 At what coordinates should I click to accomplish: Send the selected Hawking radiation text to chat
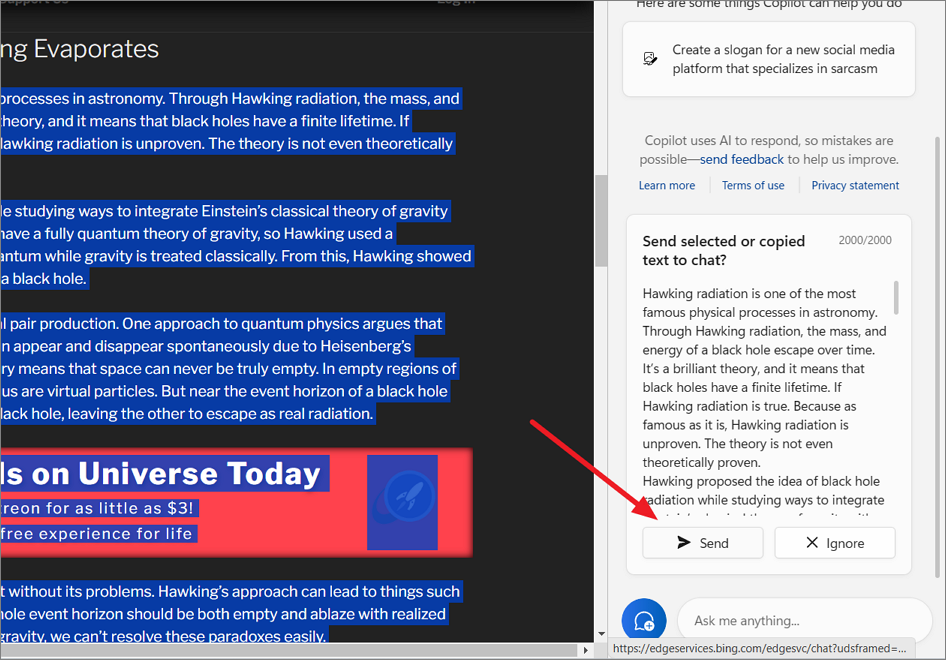(702, 542)
